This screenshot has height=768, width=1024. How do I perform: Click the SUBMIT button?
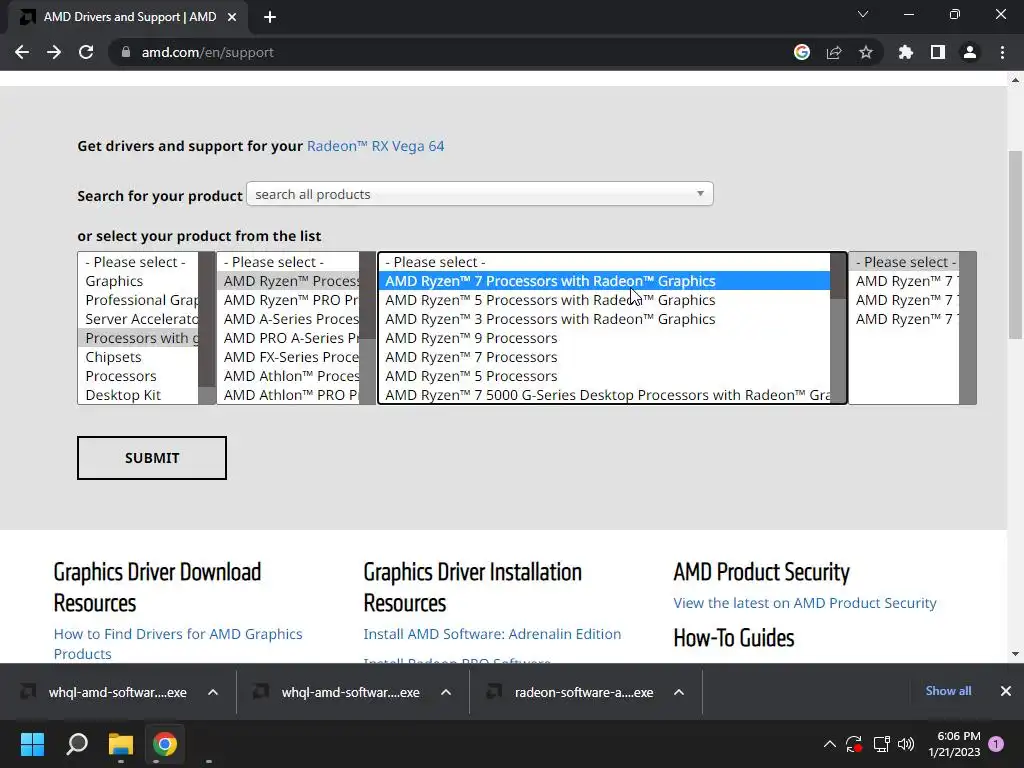152,458
